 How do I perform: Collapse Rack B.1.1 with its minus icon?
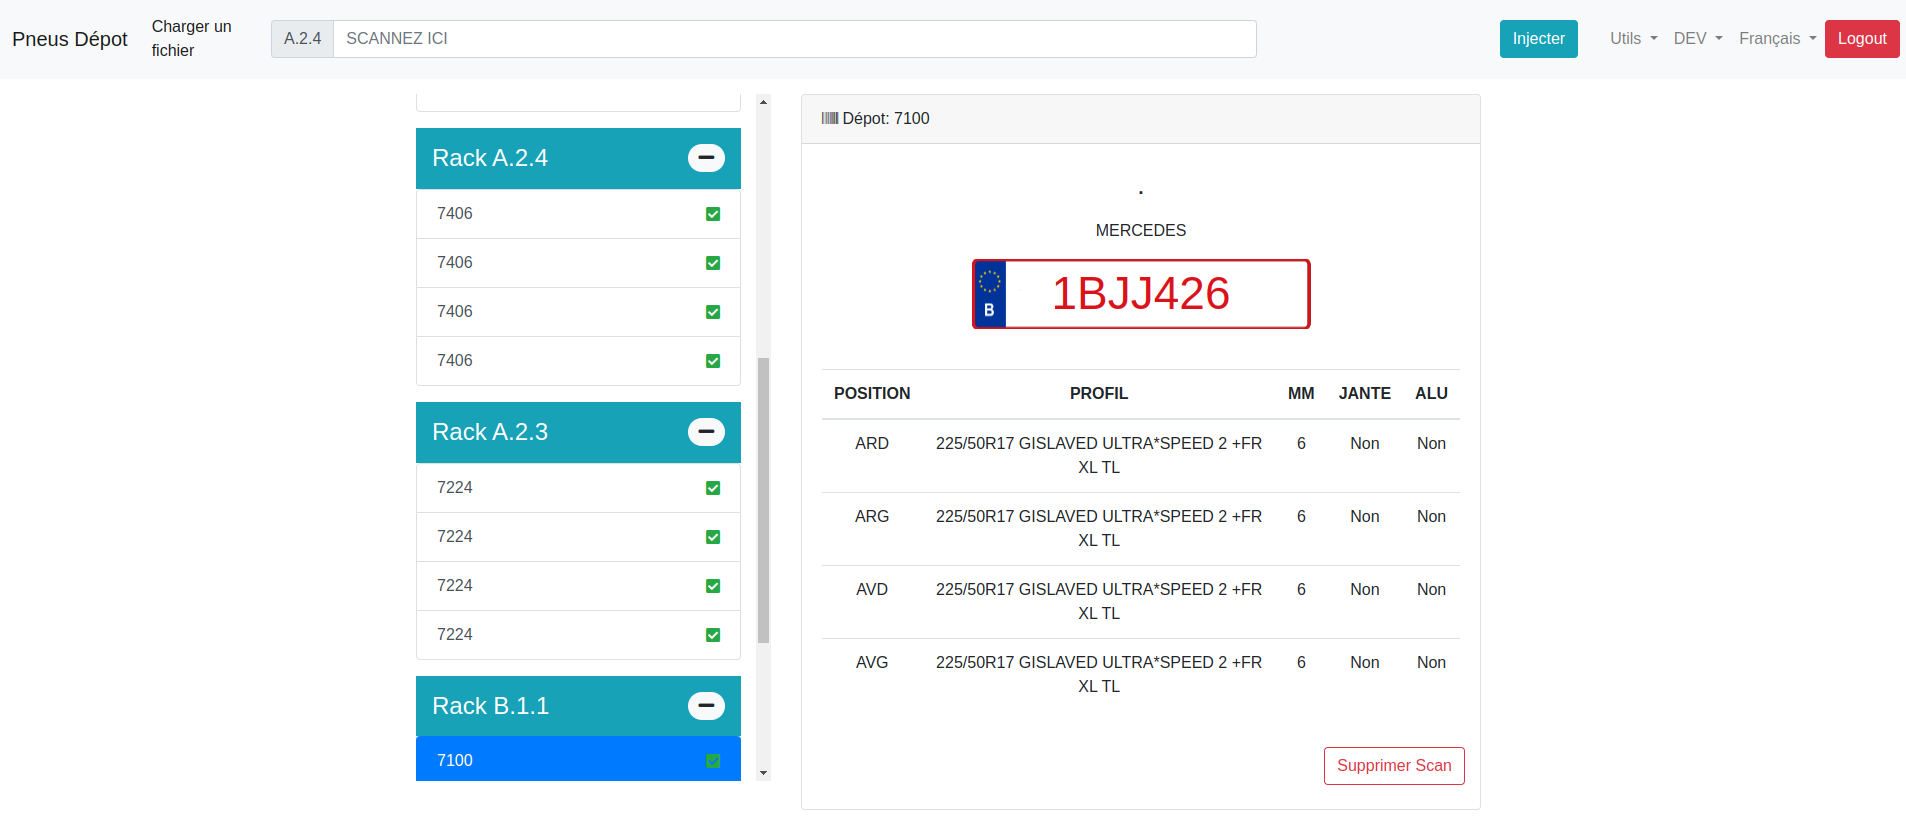point(706,706)
